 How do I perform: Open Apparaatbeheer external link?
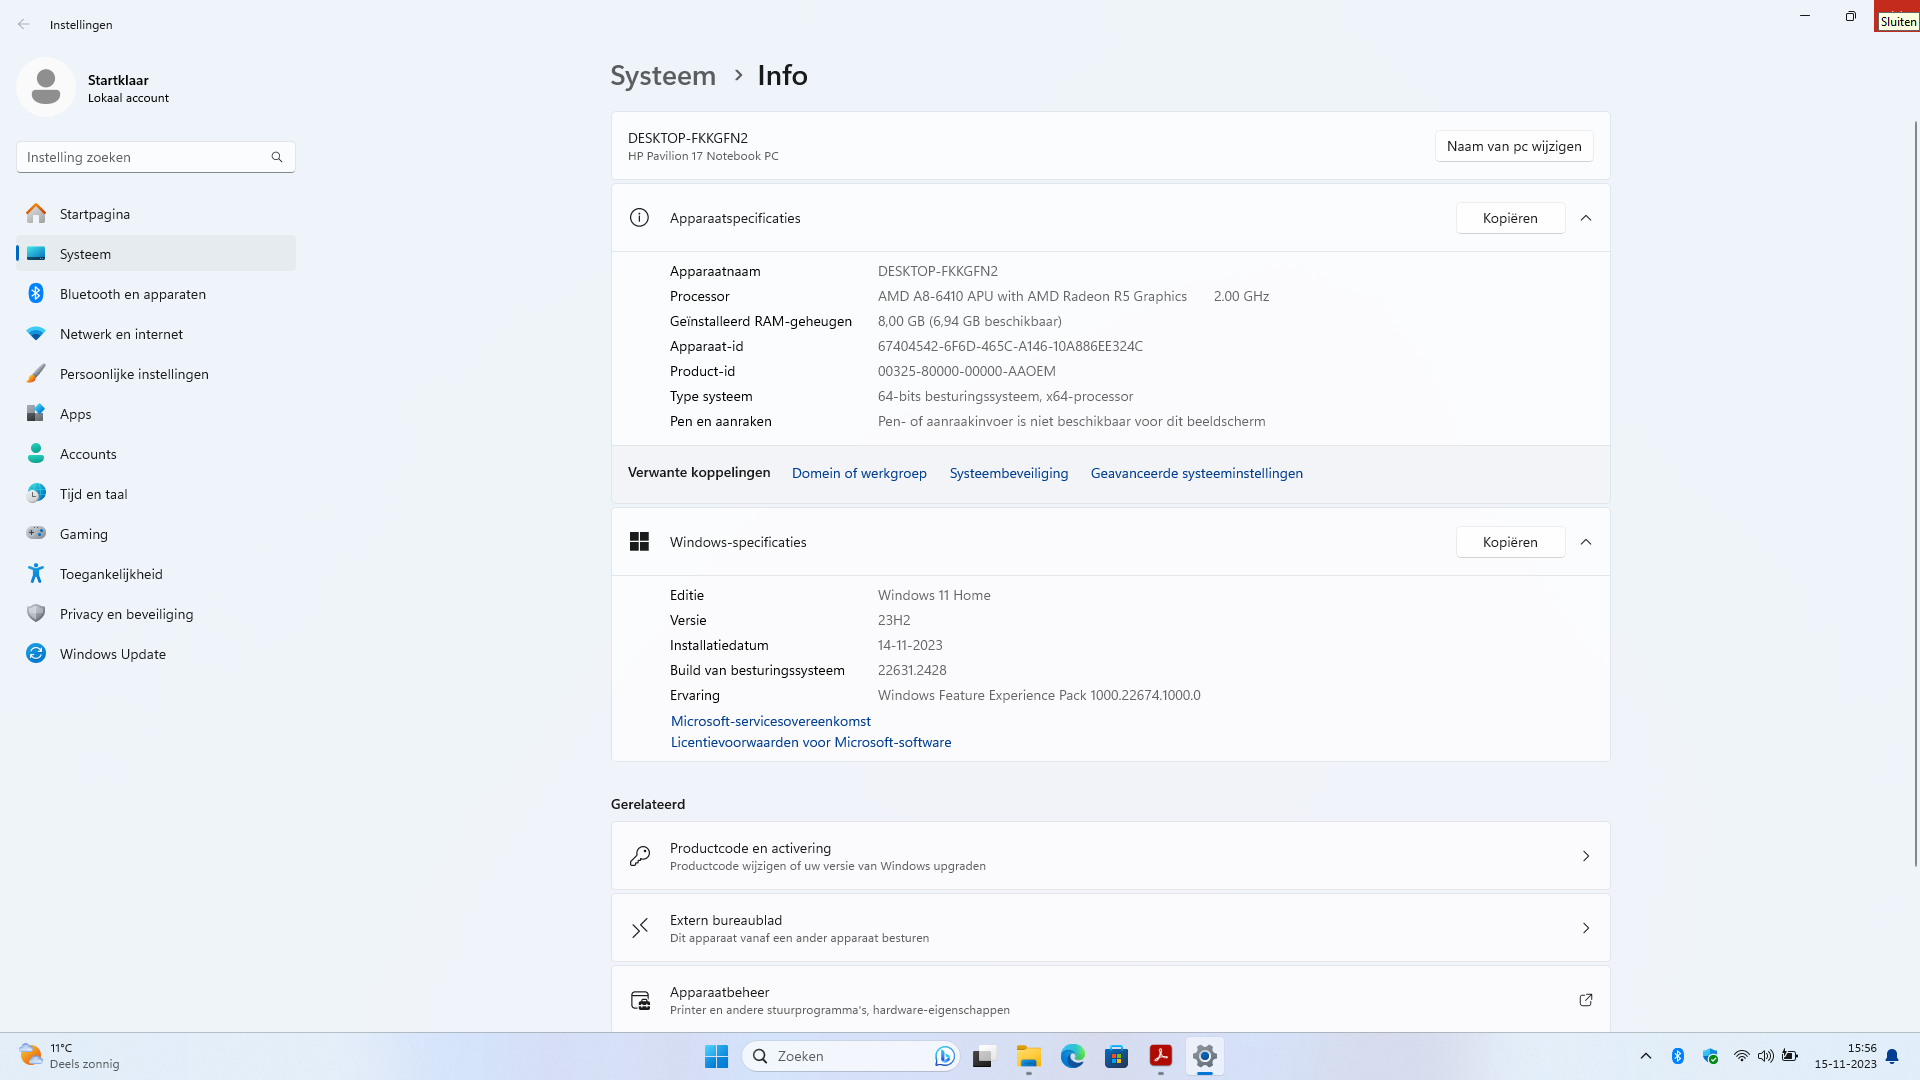pos(1586,1000)
